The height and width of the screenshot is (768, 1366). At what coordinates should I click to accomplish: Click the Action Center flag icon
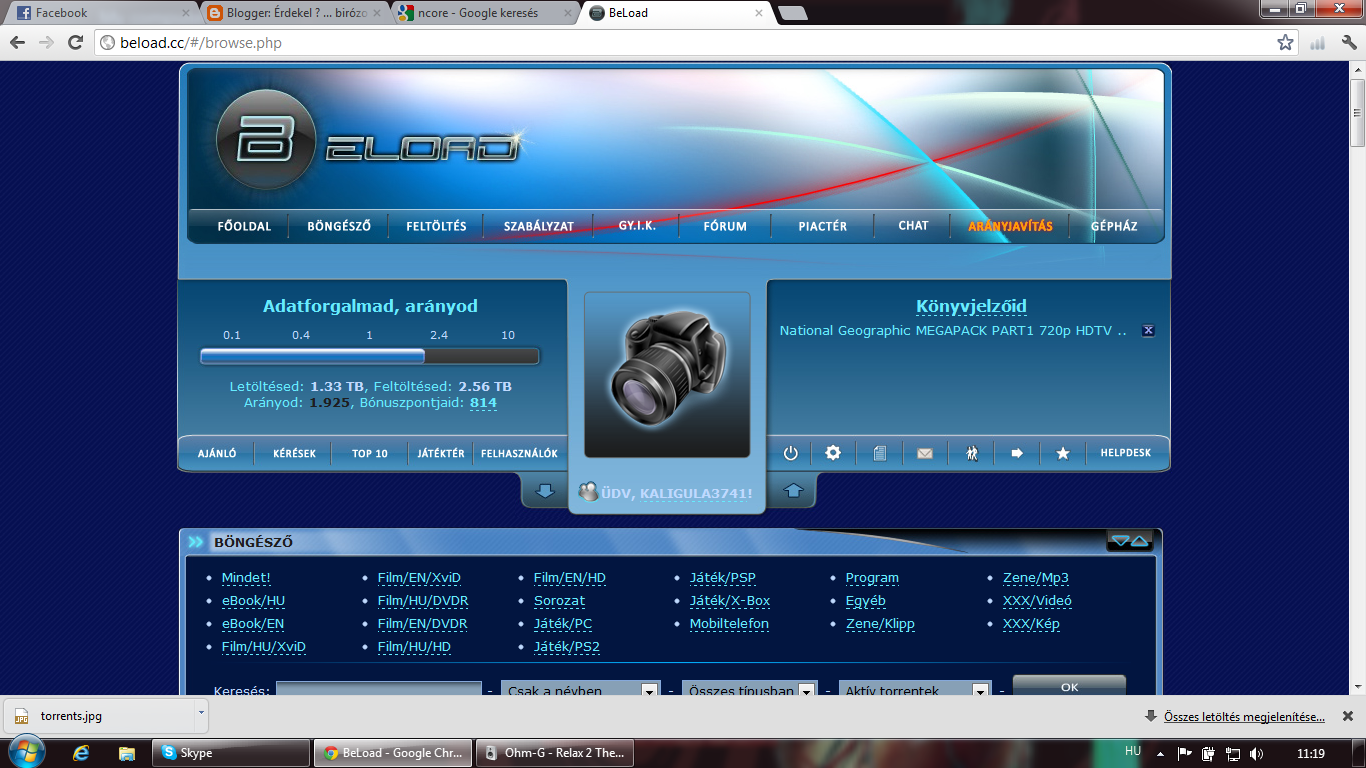[x=1184, y=753]
